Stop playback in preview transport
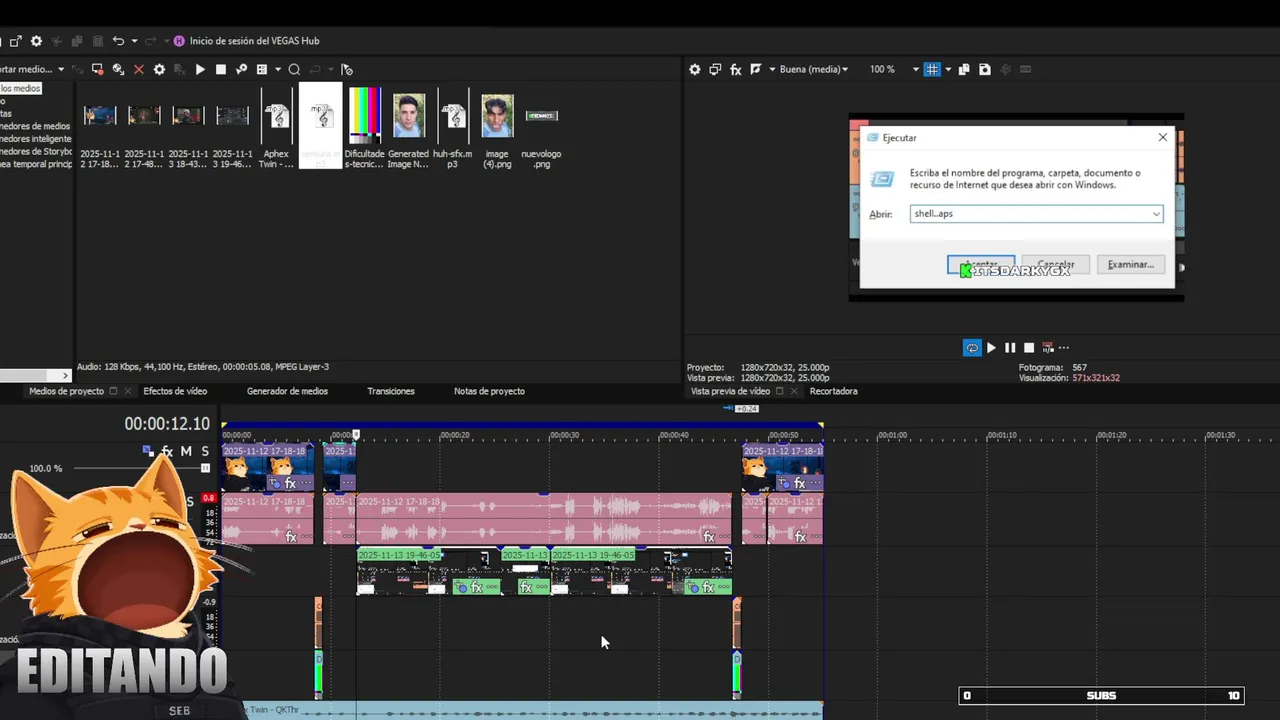This screenshot has width=1280, height=720. point(1029,348)
